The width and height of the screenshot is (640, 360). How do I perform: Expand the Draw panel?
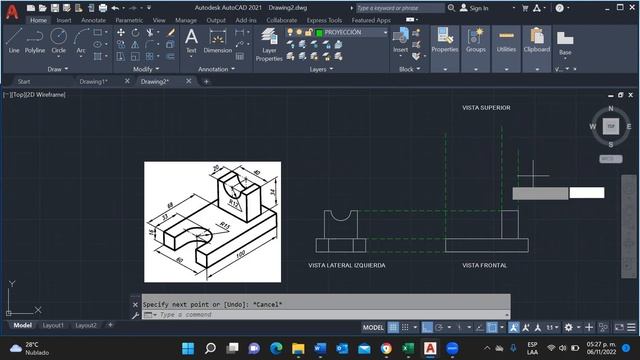pos(58,69)
